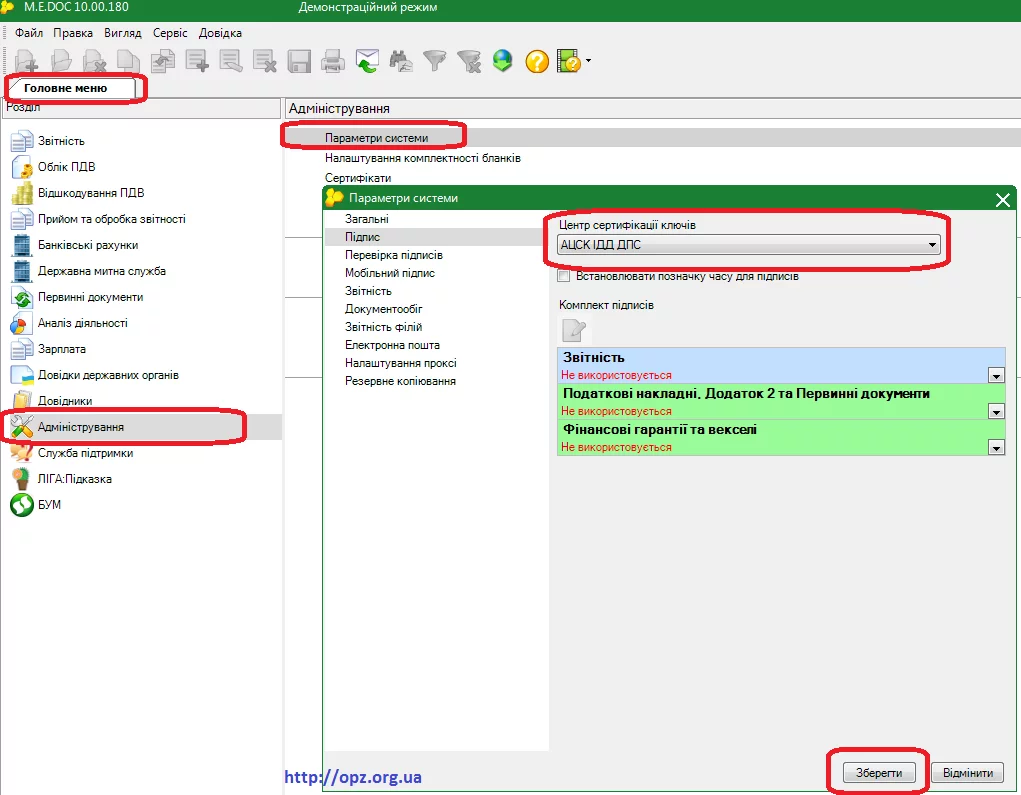Viewport: 1021px width, 795px height.
Task: Switch to the Головне меню tab
Action: click(x=66, y=88)
